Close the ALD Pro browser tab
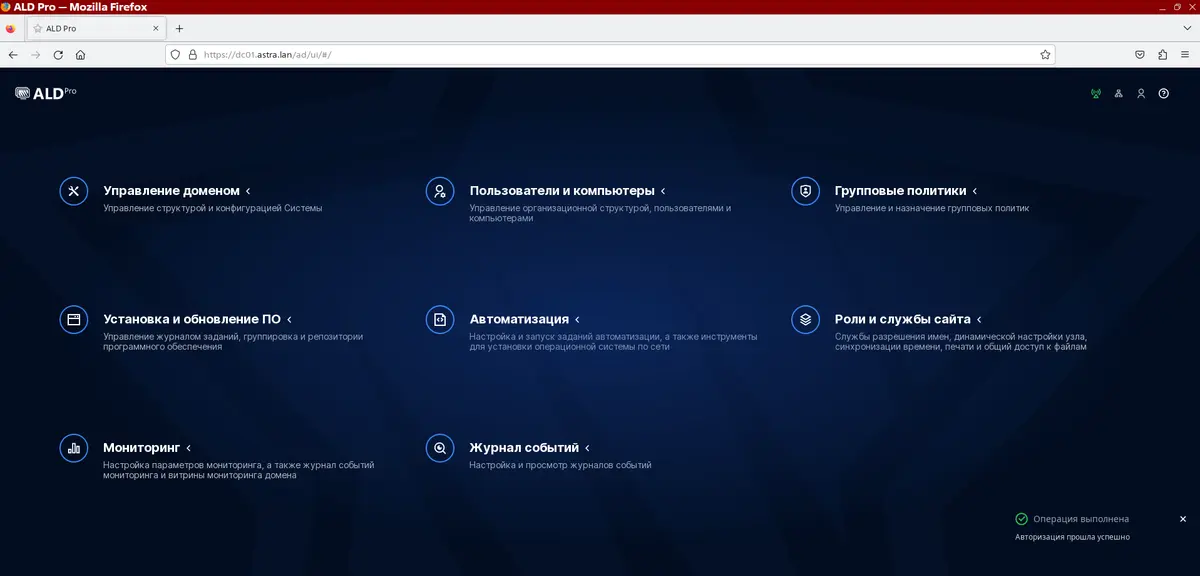The height and width of the screenshot is (576, 1200). click(x=155, y=29)
